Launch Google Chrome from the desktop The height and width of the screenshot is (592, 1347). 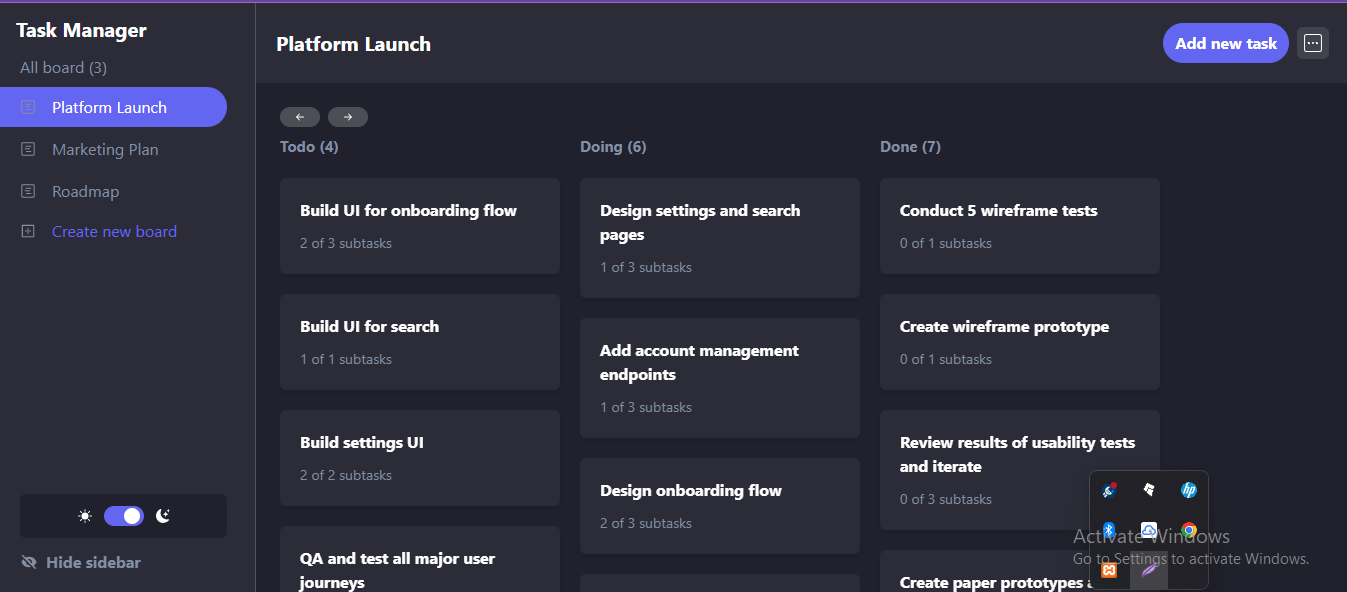pos(1188,530)
